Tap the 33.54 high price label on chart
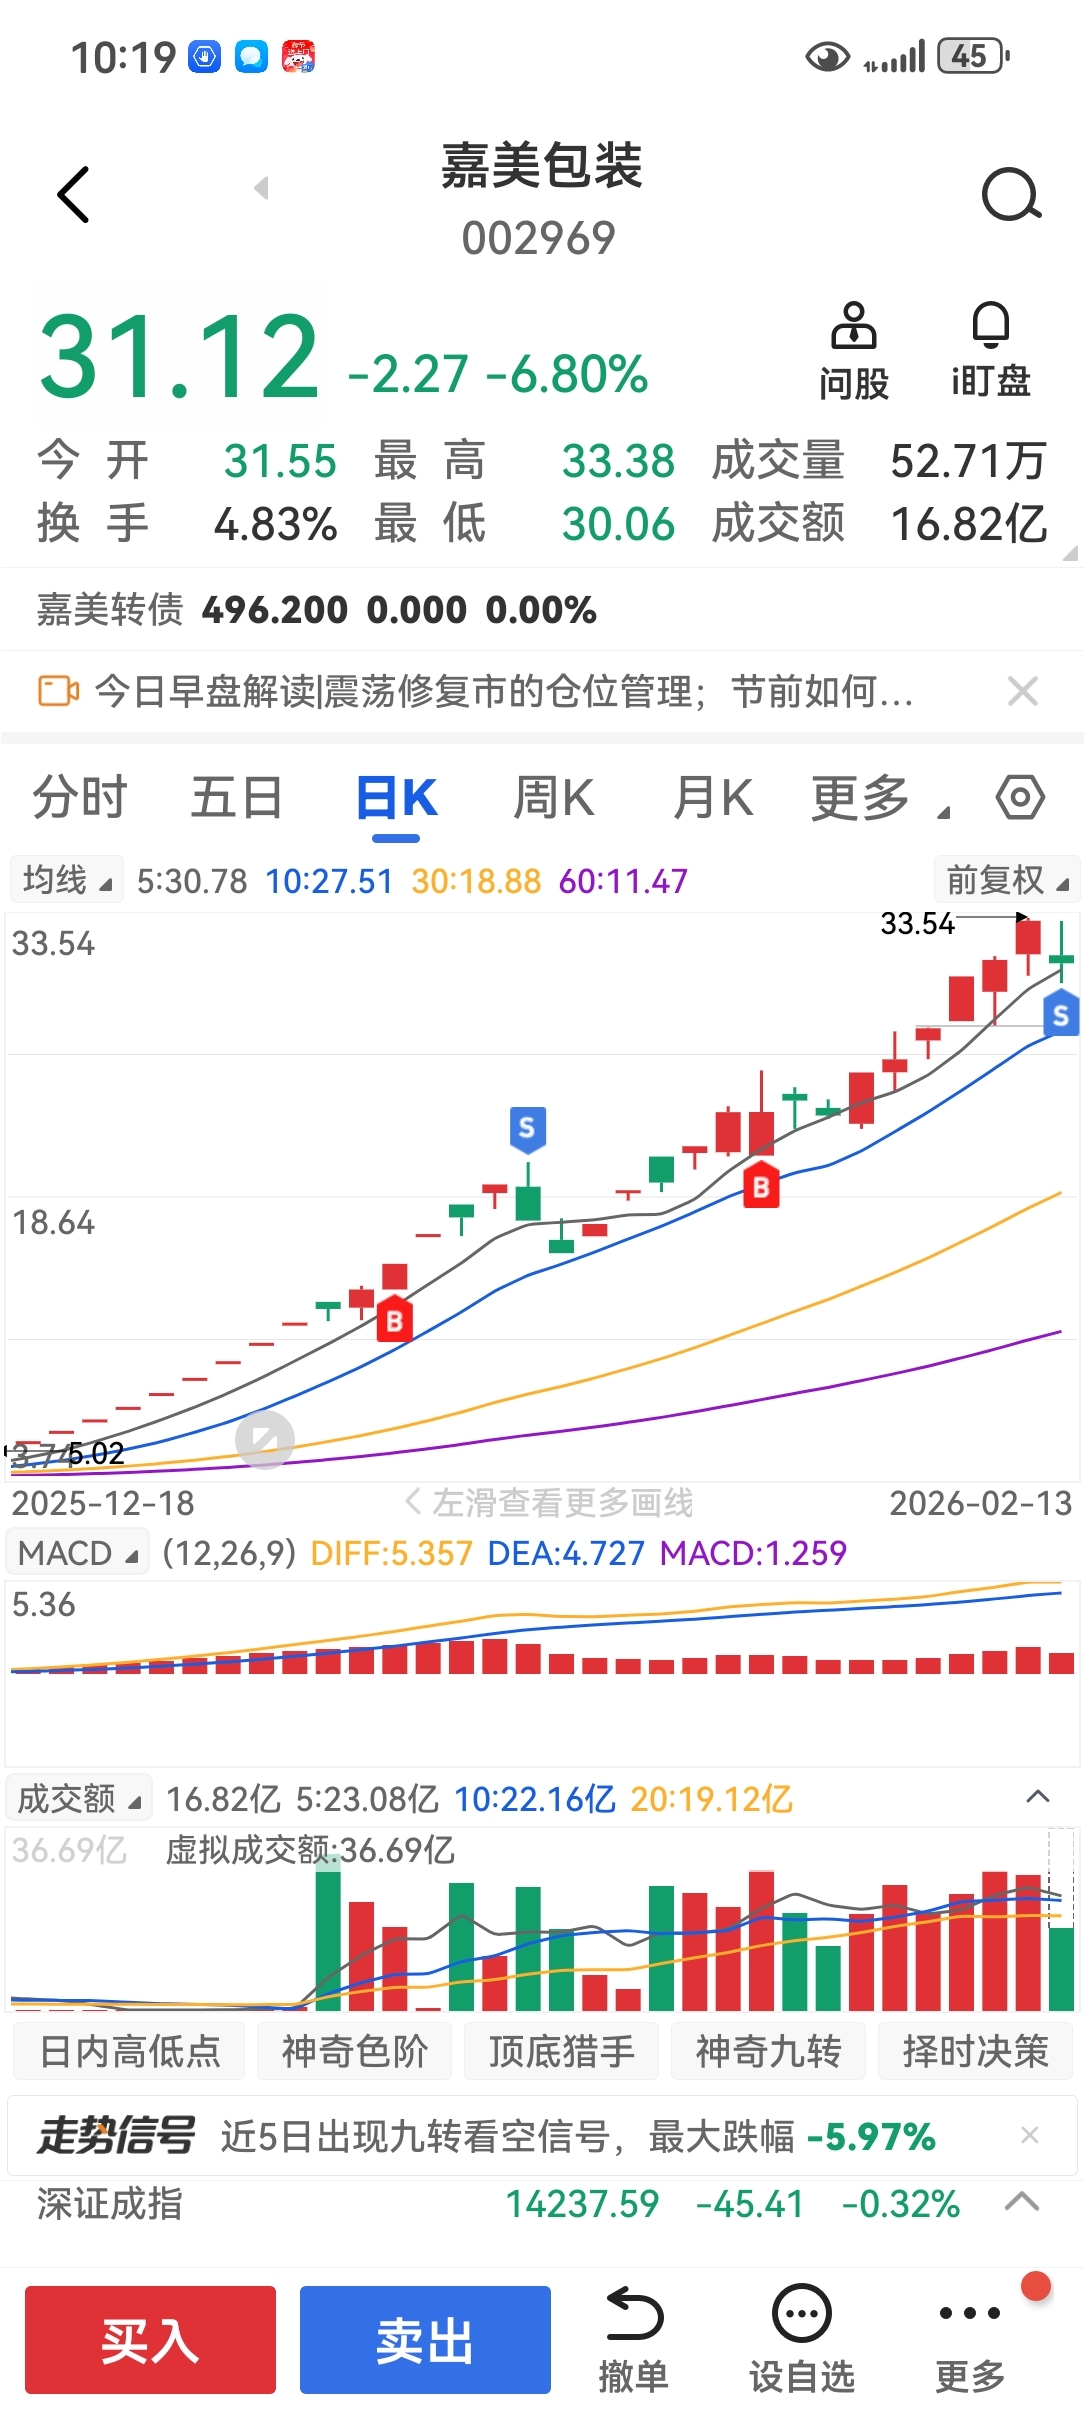 point(917,923)
